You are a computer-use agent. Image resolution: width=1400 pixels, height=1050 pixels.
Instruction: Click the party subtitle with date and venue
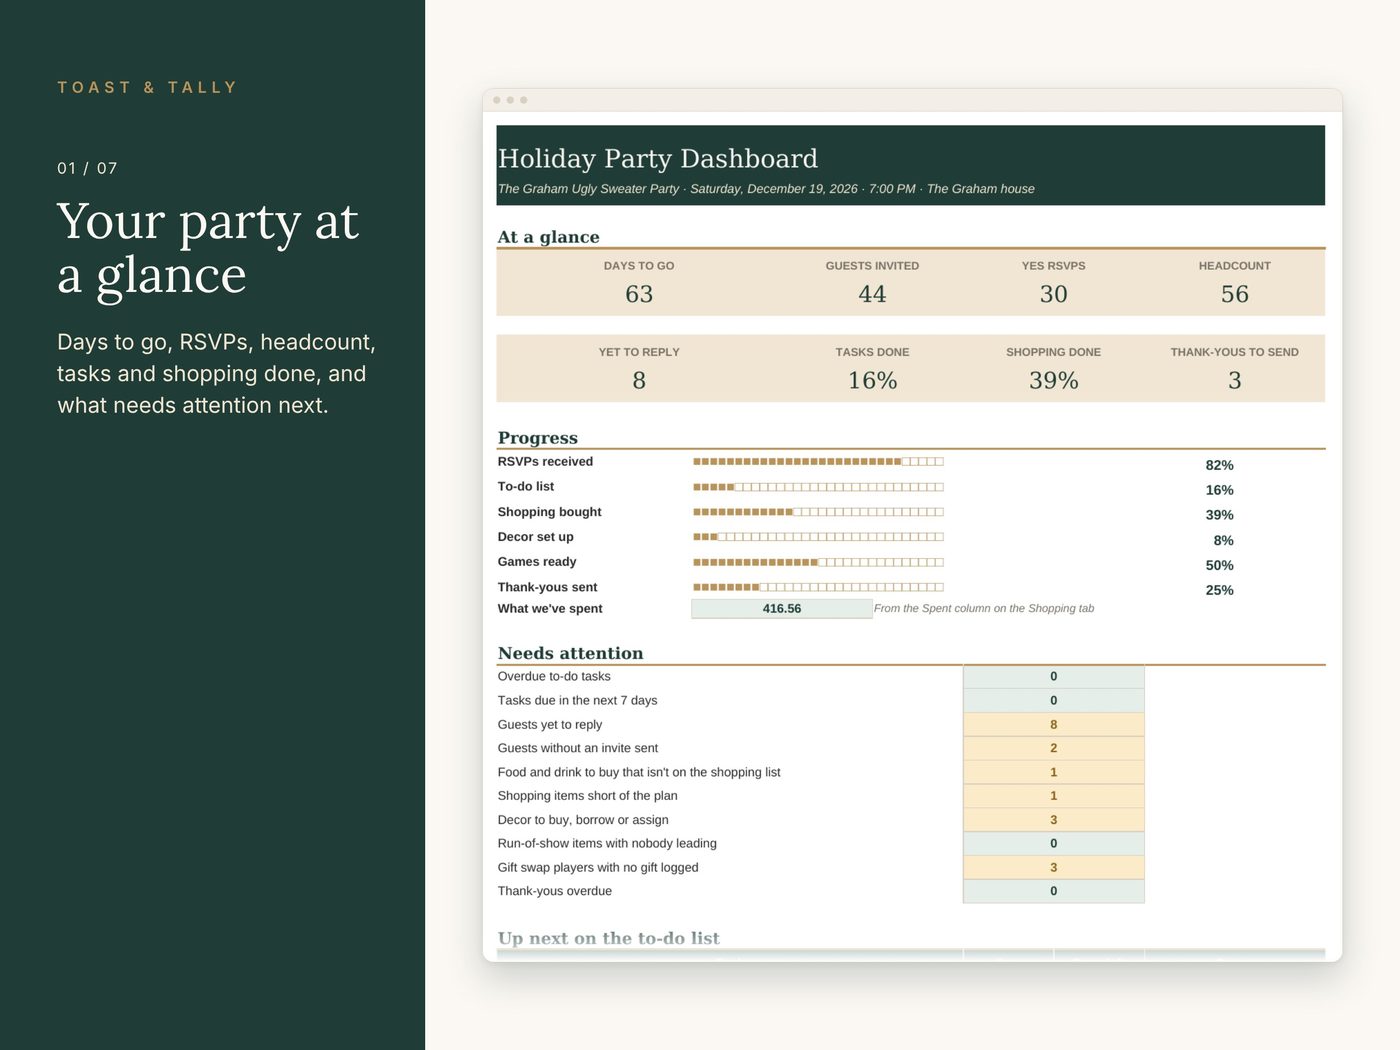(x=766, y=189)
